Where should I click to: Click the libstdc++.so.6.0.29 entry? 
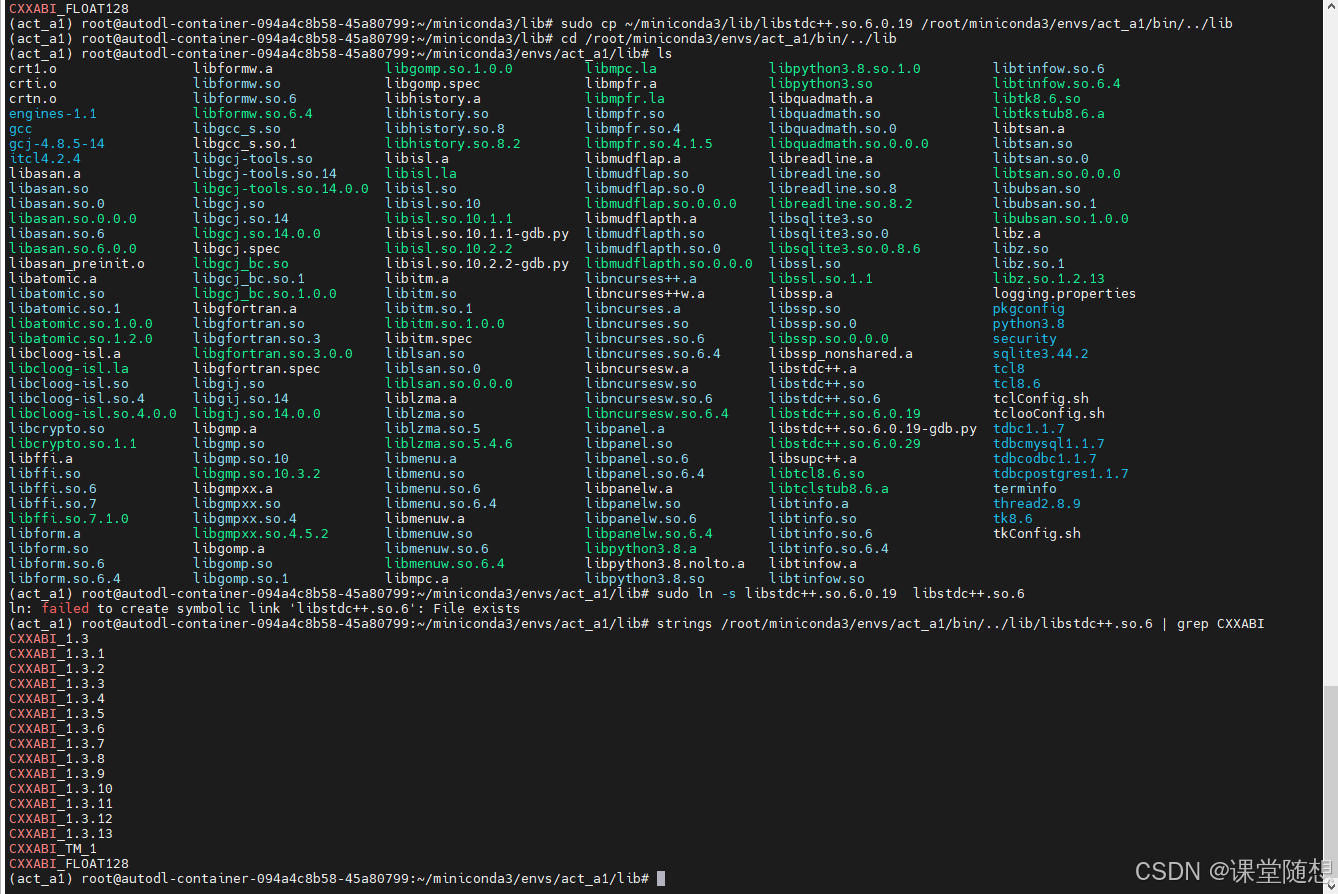pyautogui.click(x=845, y=443)
